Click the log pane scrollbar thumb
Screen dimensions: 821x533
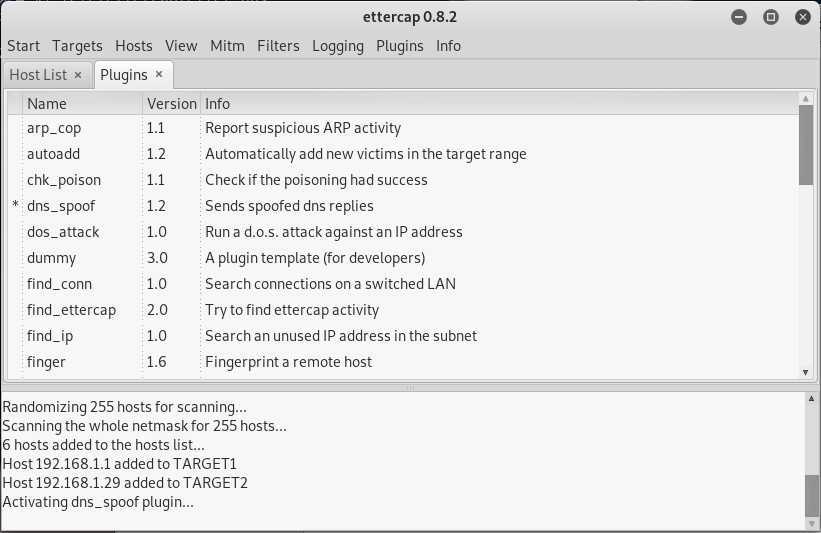[x=812, y=492]
